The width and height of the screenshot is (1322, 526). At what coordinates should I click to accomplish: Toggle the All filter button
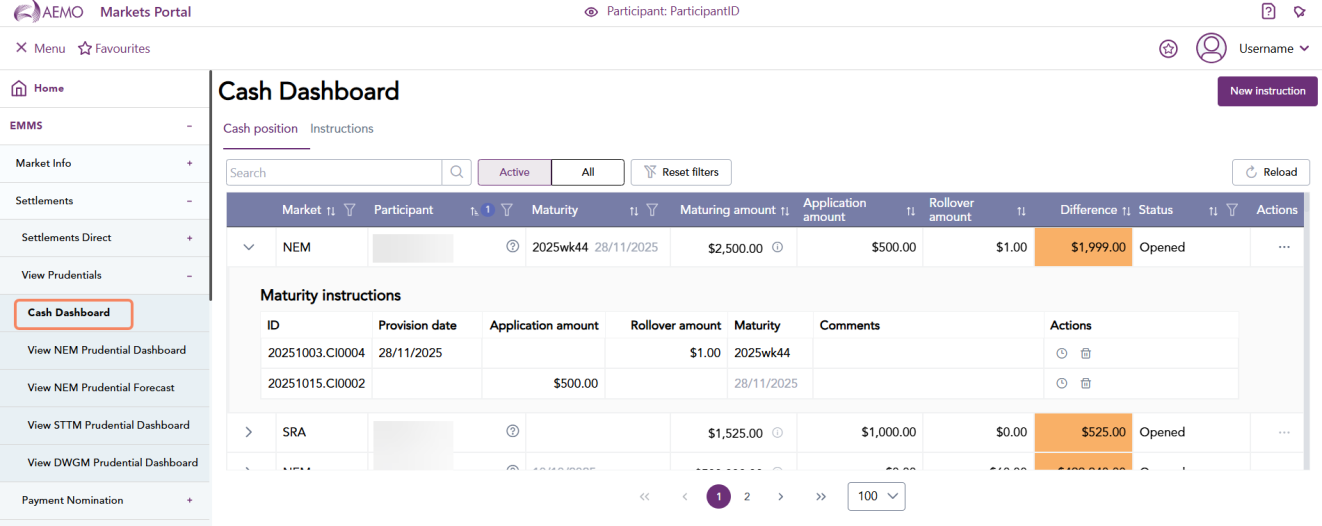pos(588,172)
